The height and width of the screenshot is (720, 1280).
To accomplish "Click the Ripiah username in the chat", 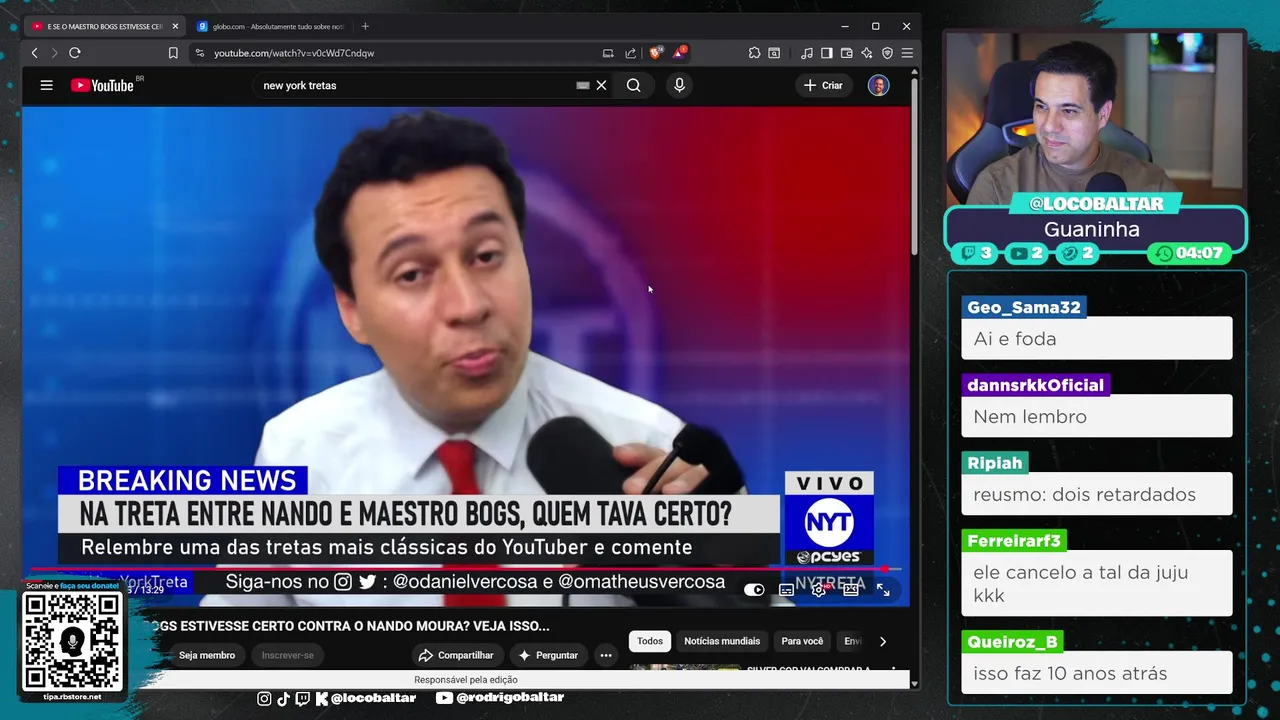I will click(994, 463).
